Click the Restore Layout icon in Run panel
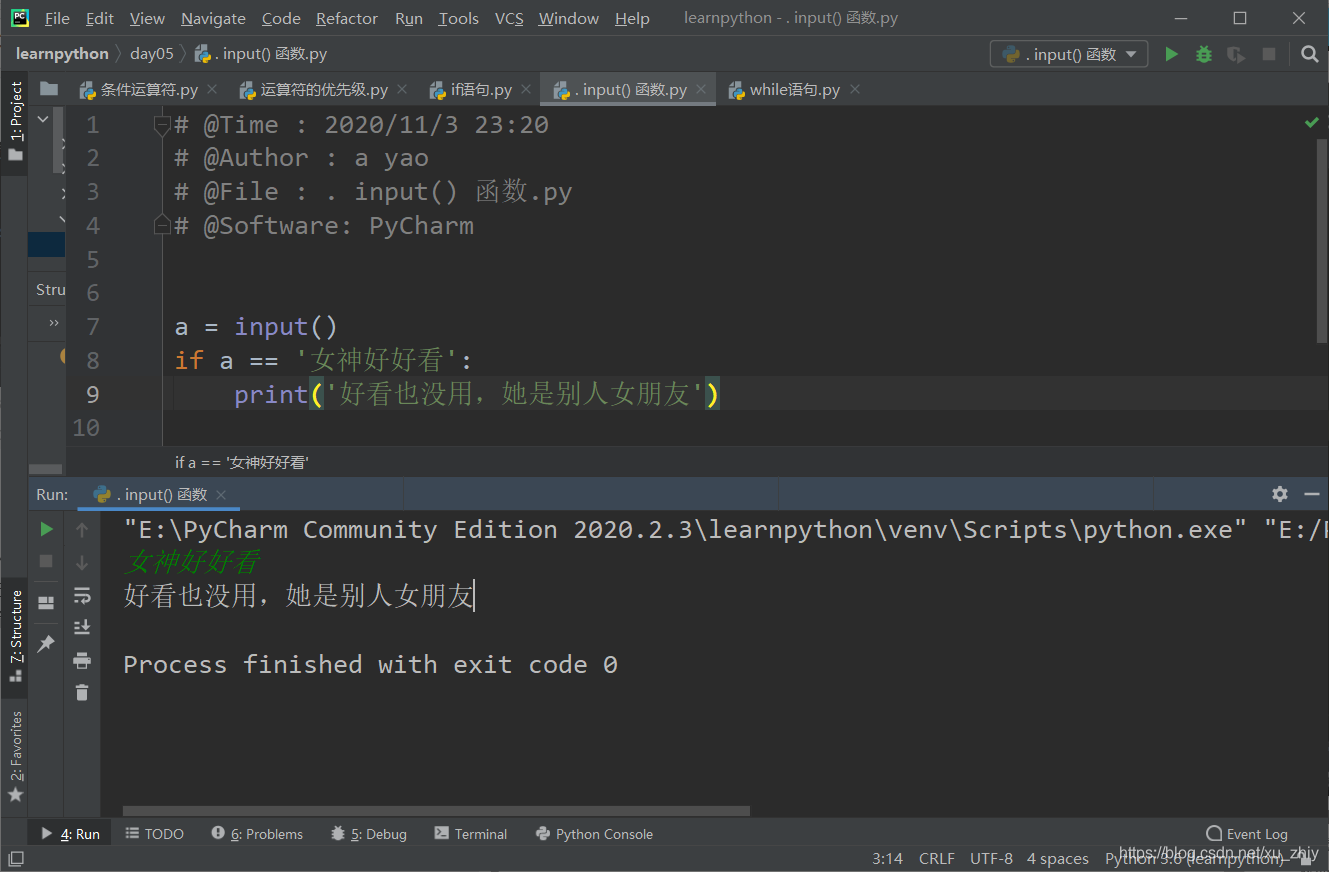The image size is (1329, 872). (x=46, y=603)
